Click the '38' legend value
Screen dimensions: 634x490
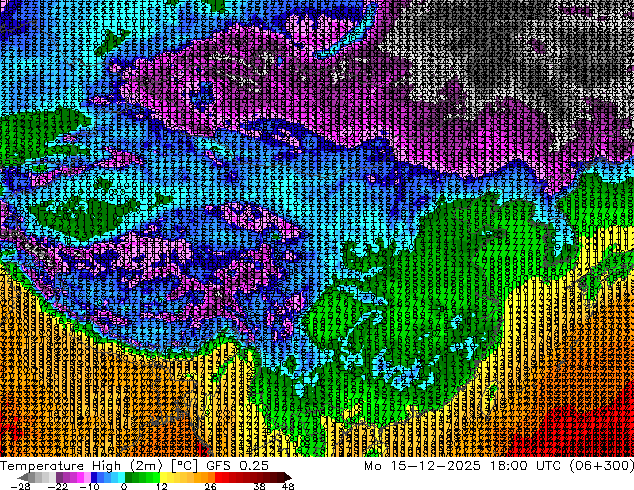(260, 486)
